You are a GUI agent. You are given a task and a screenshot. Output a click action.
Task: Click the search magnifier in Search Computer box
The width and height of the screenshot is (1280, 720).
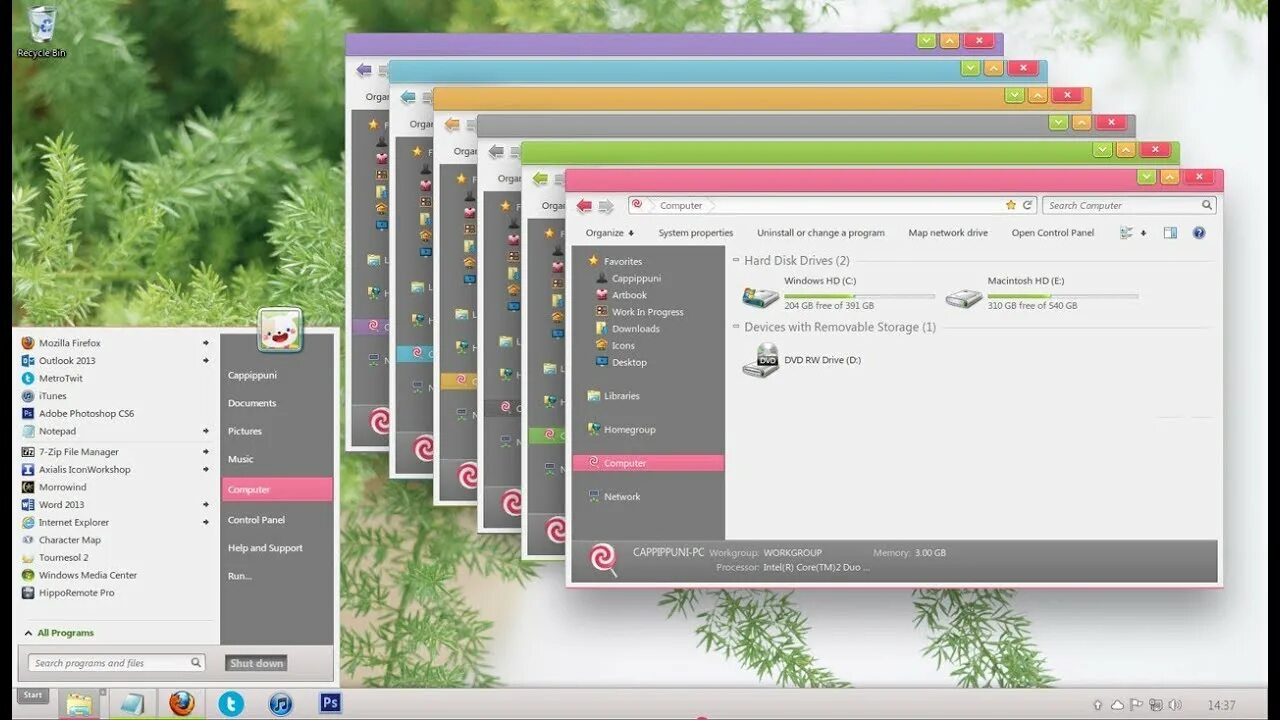click(1207, 205)
